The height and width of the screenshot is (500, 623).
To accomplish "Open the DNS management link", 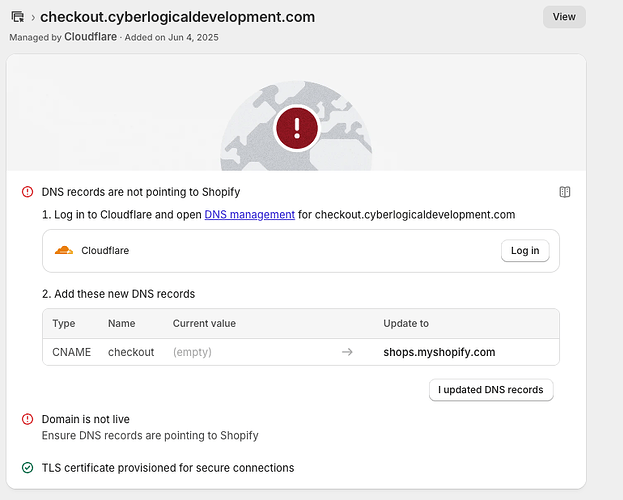I will (250, 215).
